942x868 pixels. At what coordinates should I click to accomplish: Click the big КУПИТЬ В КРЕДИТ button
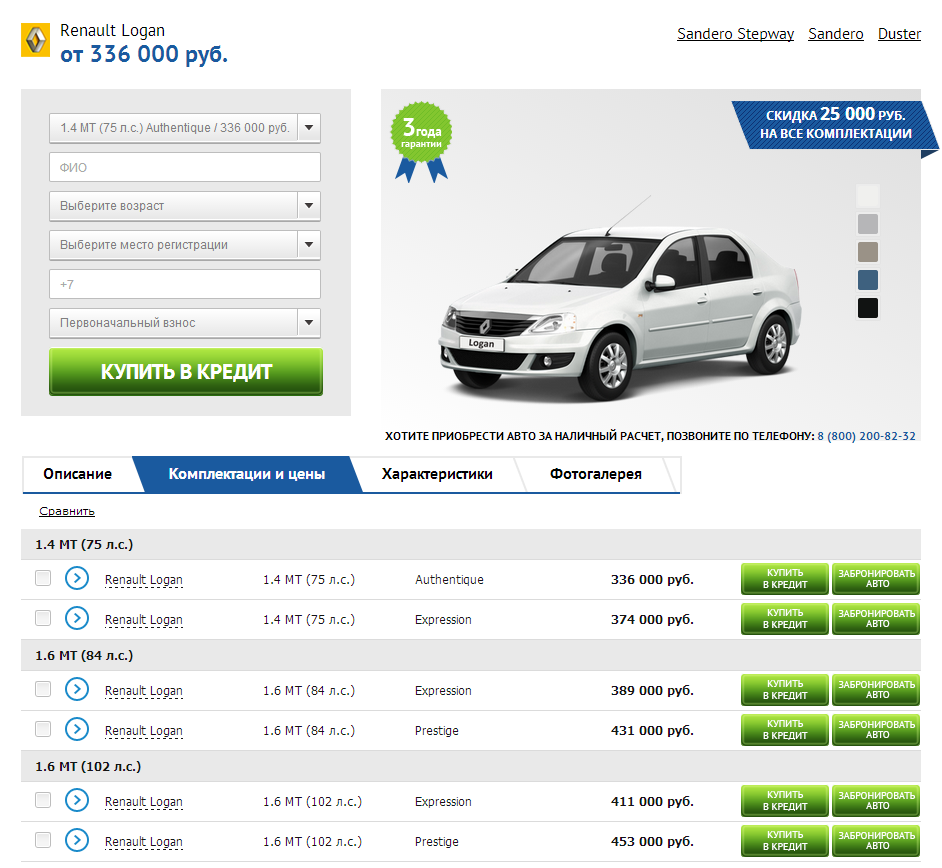point(186,372)
